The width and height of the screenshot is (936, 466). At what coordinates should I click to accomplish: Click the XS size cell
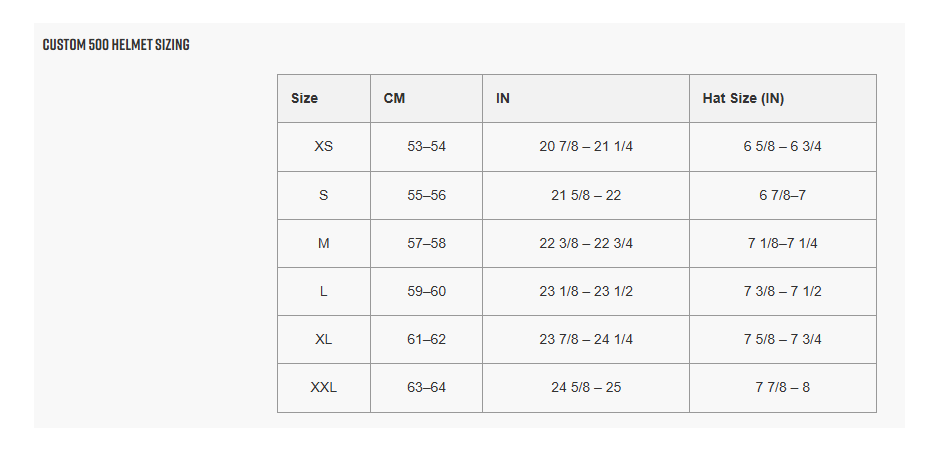[x=323, y=146]
